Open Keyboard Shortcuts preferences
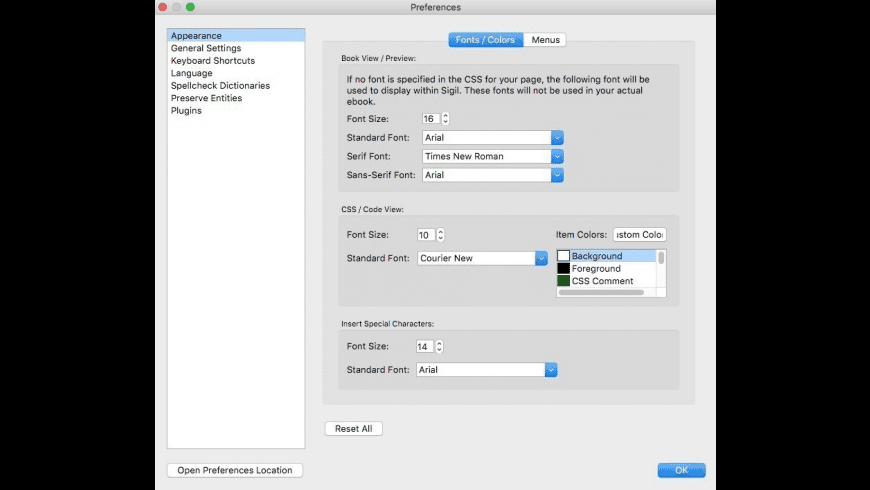This screenshot has height=490, width=870. pyautogui.click(x=212, y=61)
